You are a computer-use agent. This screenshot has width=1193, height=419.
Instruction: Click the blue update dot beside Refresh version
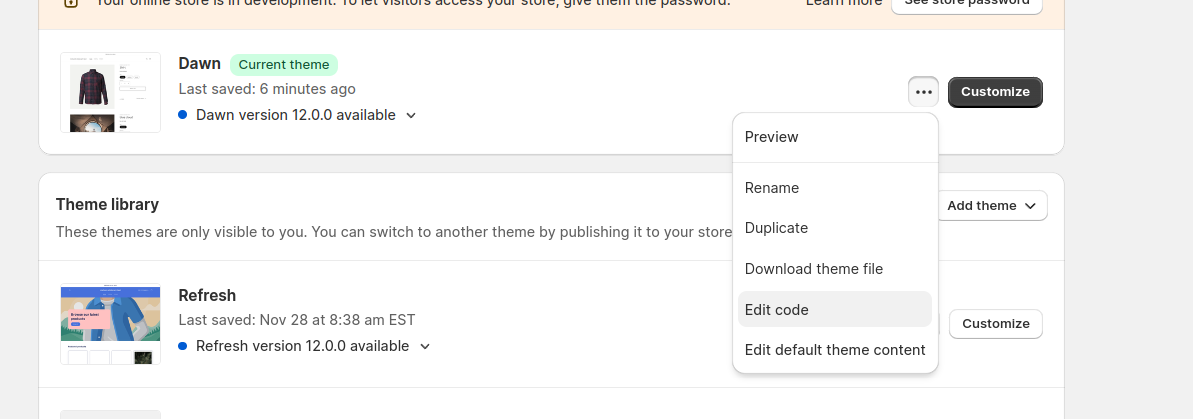(183, 346)
